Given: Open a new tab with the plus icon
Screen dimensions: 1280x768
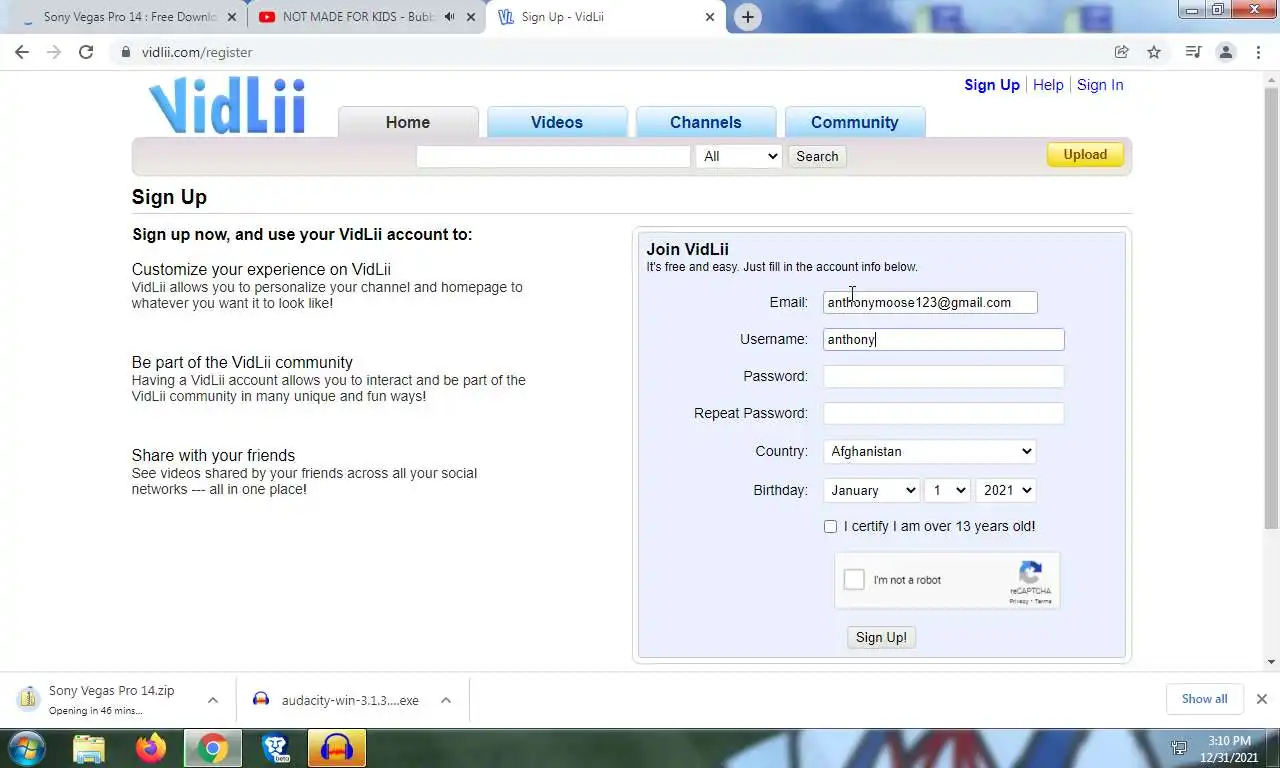Looking at the screenshot, I should [x=747, y=17].
